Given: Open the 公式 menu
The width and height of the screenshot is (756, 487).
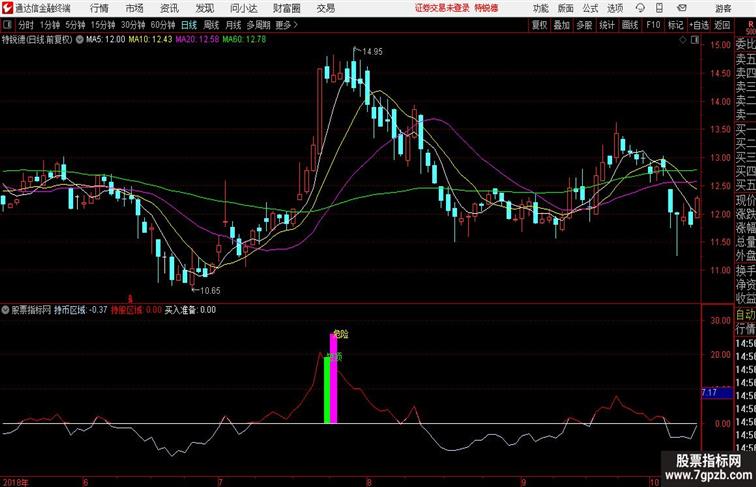Looking at the screenshot, I should click(590, 8).
